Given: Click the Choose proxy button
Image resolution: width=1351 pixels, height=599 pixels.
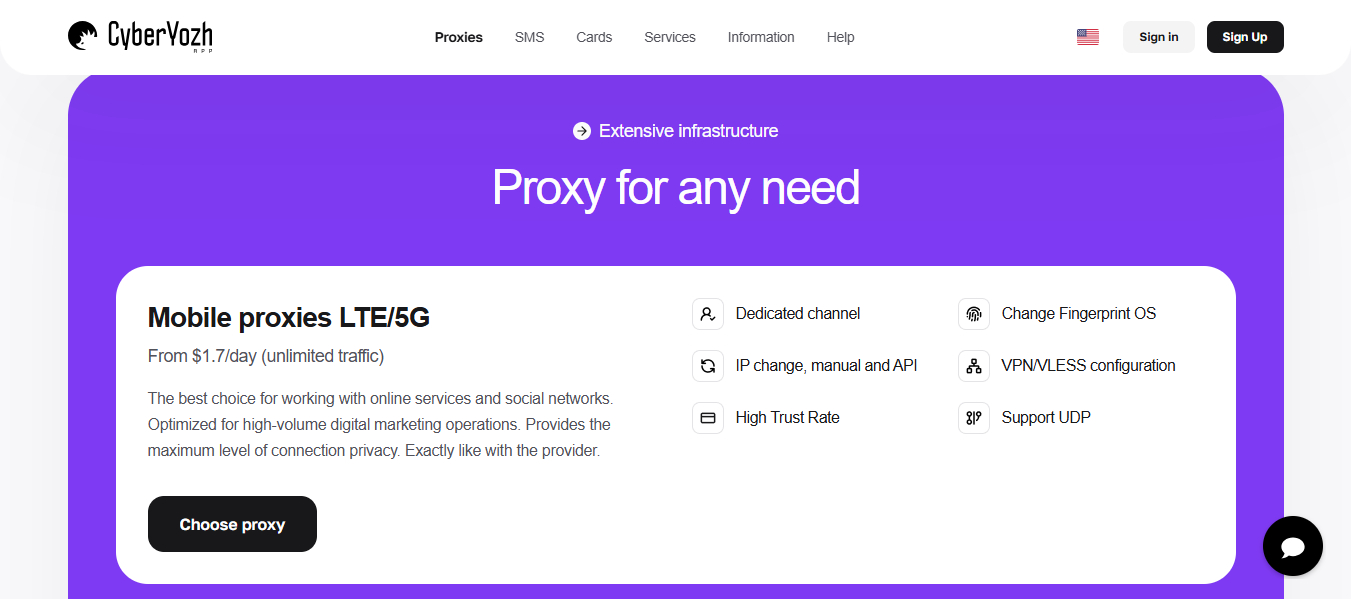Looking at the screenshot, I should (x=232, y=524).
